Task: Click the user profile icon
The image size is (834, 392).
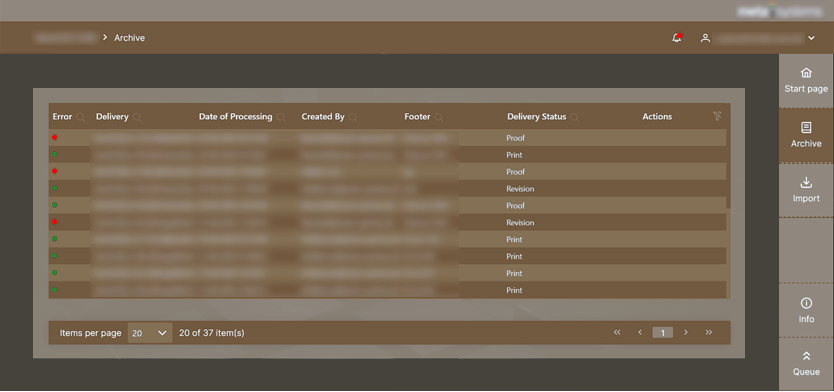Action: click(705, 38)
